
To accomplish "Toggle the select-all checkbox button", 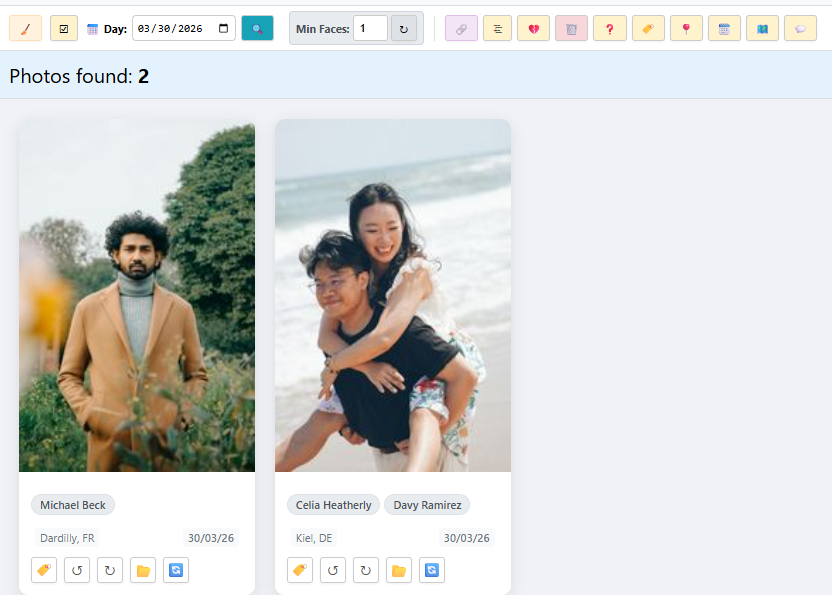I will pos(64,29).
